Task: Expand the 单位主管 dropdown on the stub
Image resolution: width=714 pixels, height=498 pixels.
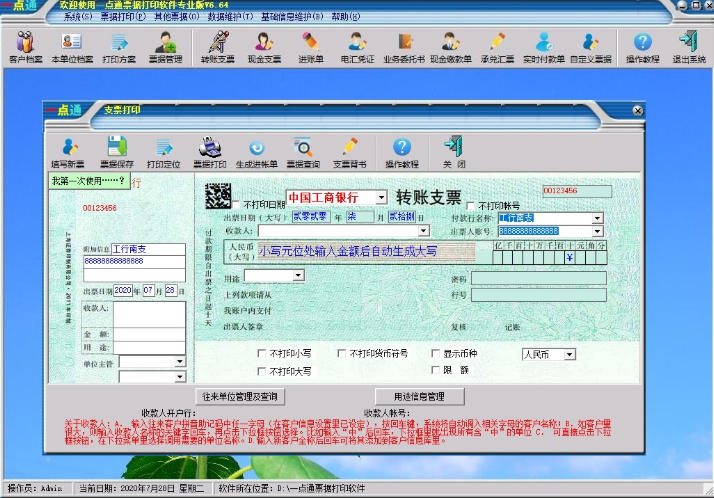Action: tap(180, 362)
